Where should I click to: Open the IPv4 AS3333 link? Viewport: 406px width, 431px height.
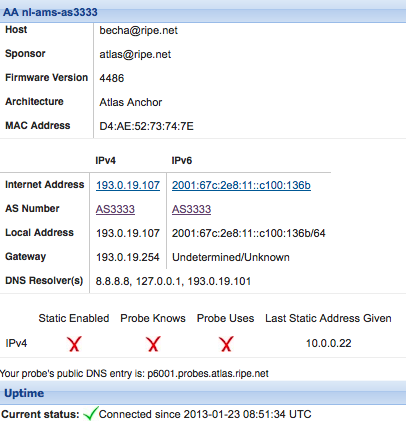(x=115, y=209)
